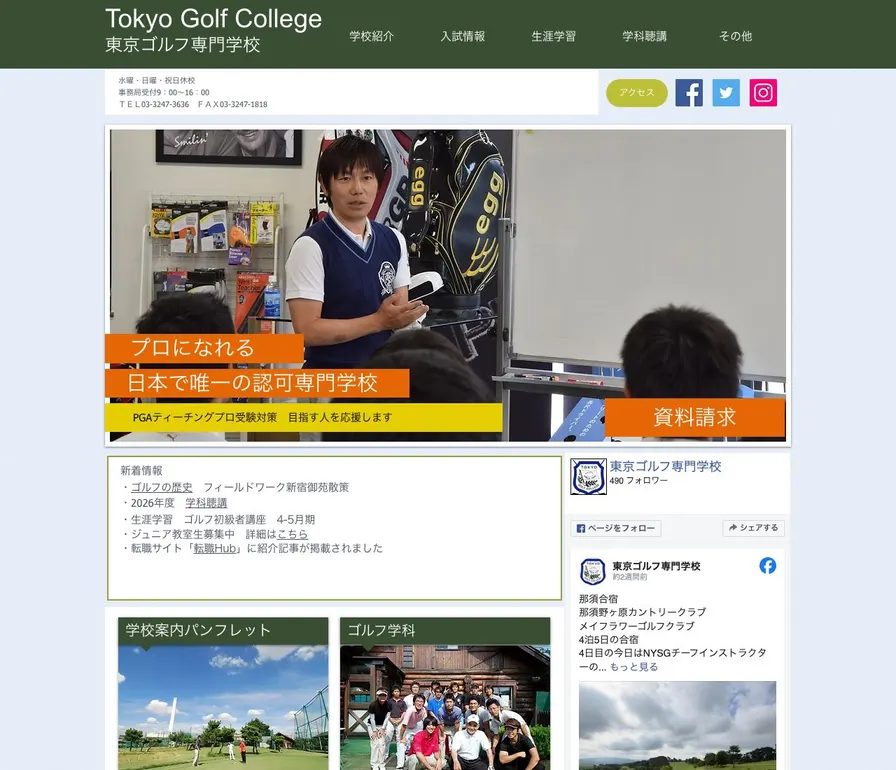Open the 学科聴講 link in news list
The width and height of the screenshot is (896, 770).
tap(206, 503)
